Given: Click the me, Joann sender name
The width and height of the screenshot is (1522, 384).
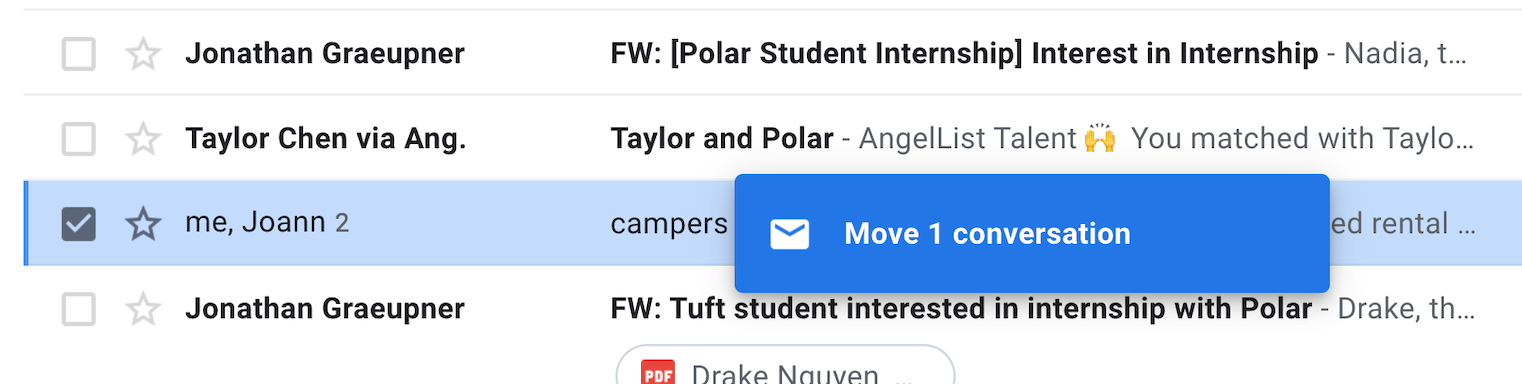Looking at the screenshot, I should 255,223.
